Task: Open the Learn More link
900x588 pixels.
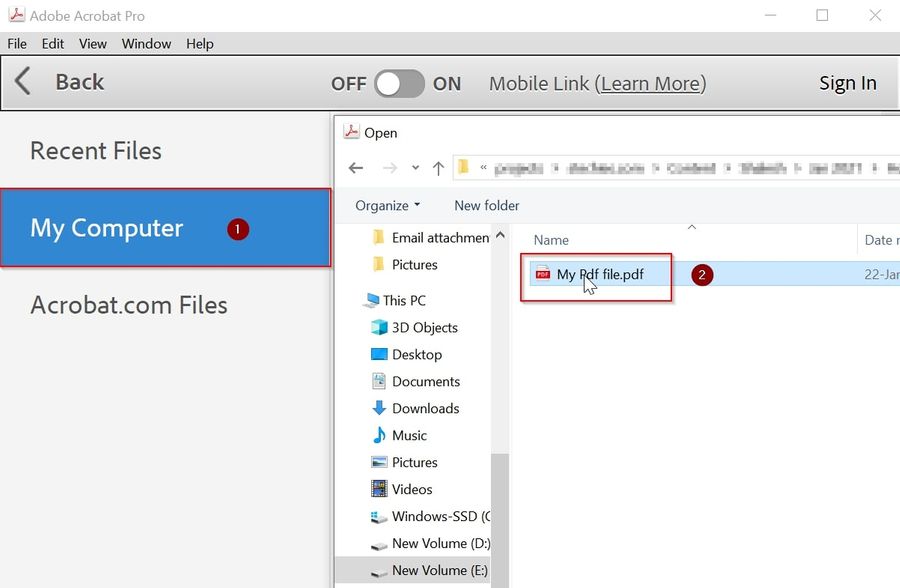Action: 650,84
